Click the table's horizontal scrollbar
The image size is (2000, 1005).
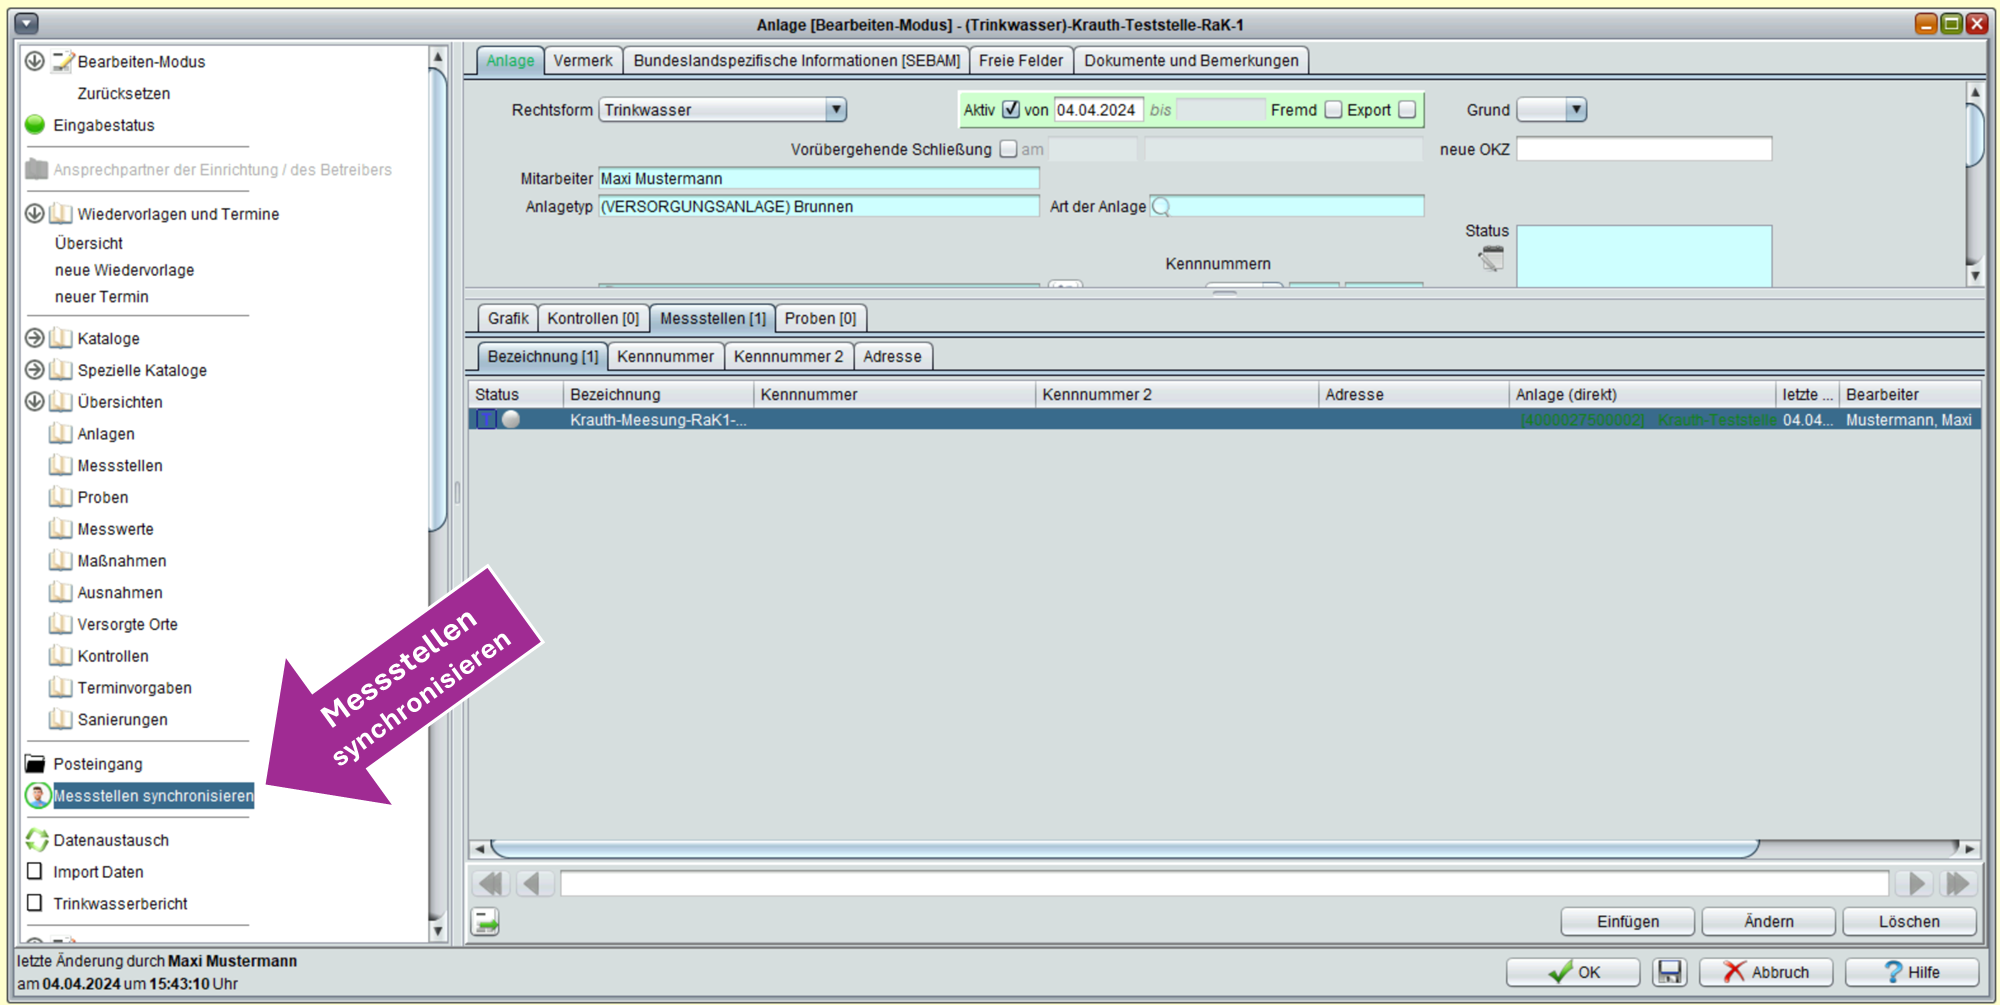tap(1124, 849)
